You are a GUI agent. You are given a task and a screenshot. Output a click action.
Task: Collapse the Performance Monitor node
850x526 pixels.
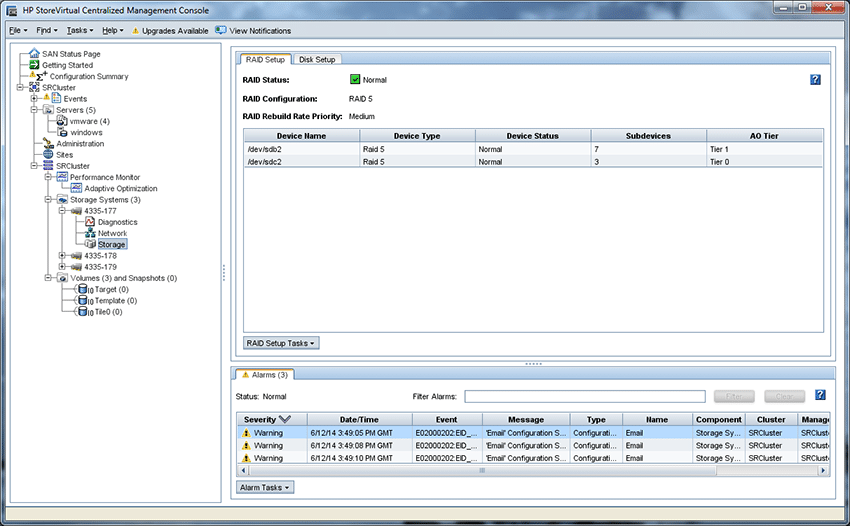[x=48, y=177]
